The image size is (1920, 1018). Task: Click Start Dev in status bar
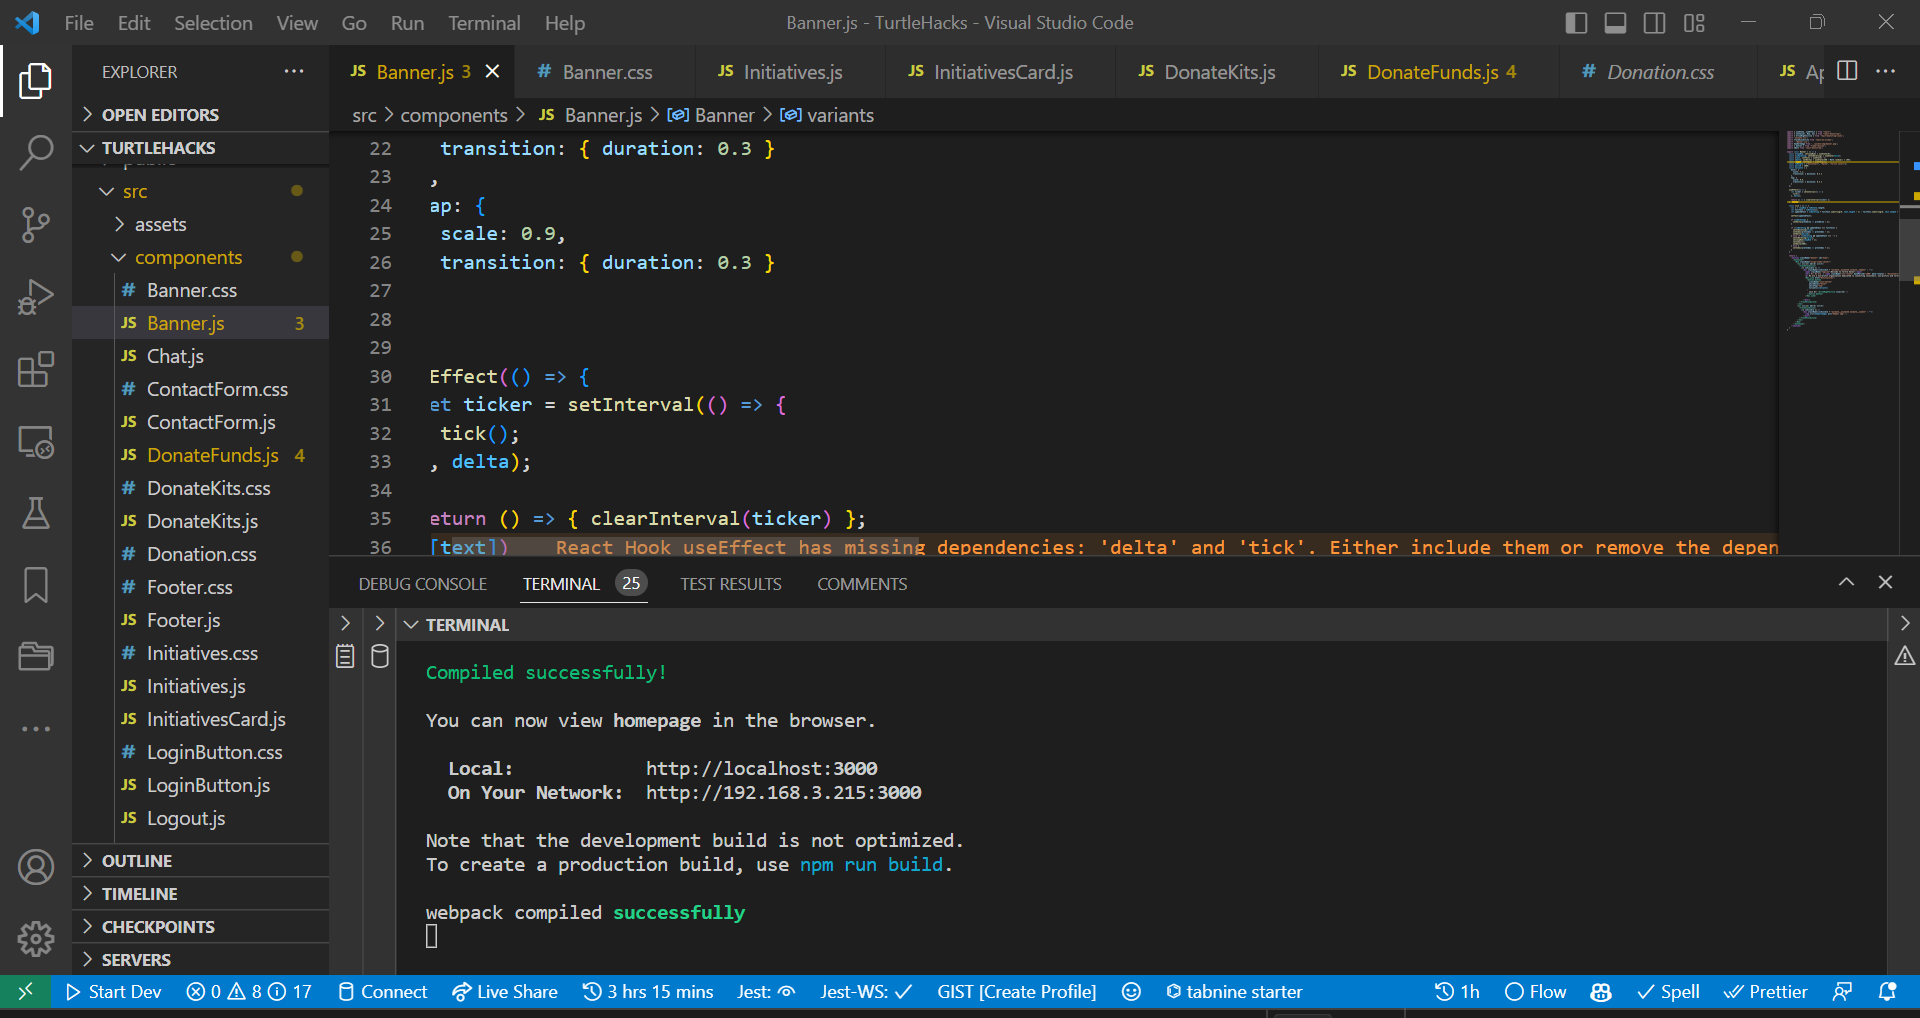(113, 992)
